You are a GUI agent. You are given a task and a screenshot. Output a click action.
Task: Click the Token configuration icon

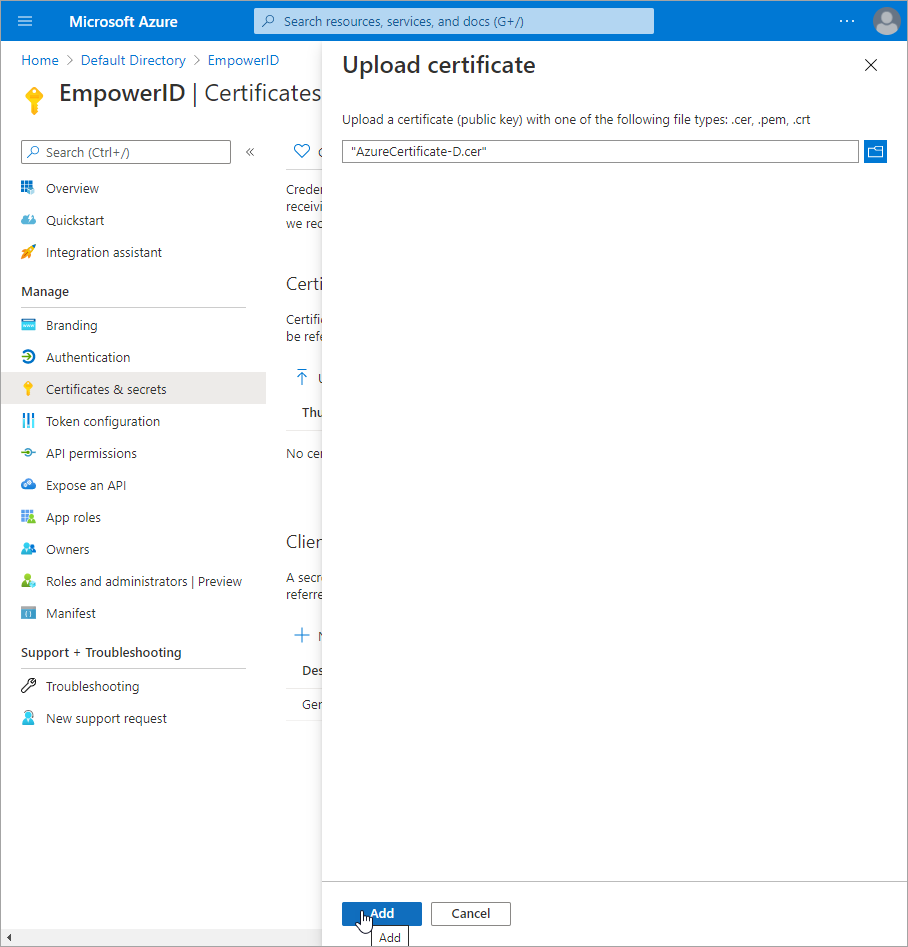(x=28, y=421)
